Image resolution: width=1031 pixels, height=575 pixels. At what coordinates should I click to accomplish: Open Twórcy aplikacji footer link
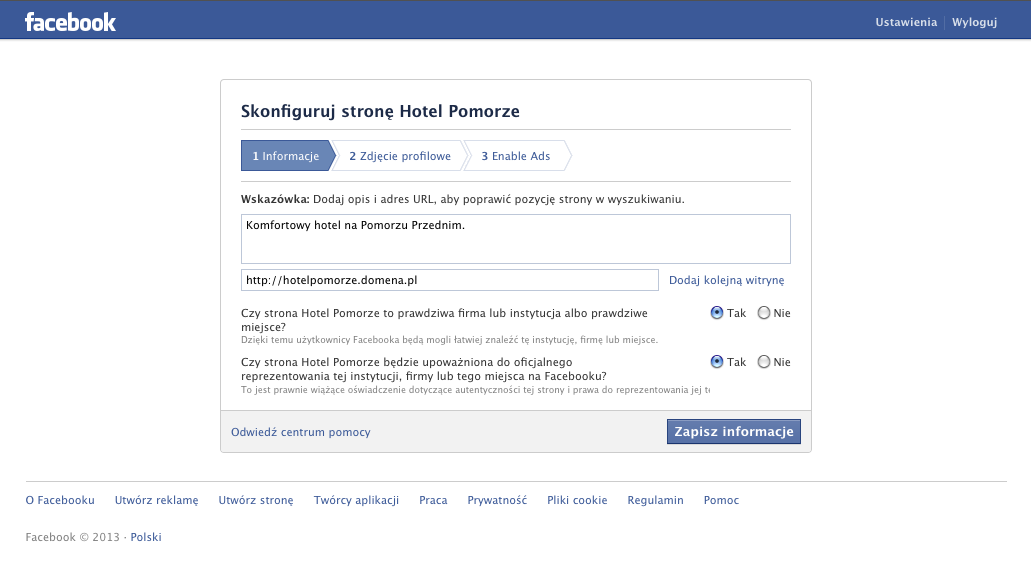tap(356, 500)
